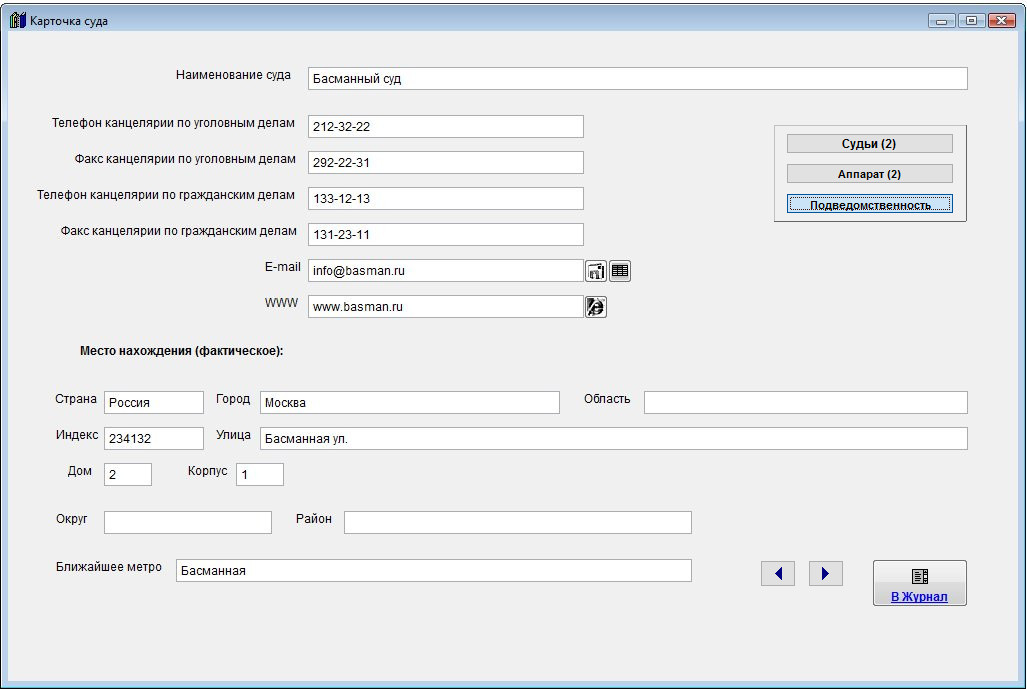Click the empty Район field
1027x689 pixels.
(517, 522)
